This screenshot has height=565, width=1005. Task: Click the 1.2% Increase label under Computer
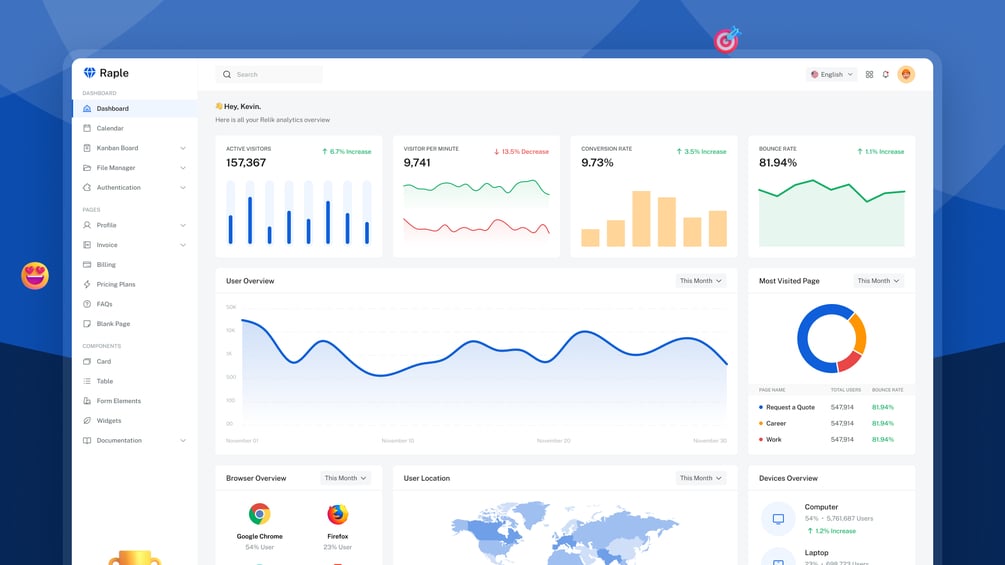pyautogui.click(x=831, y=531)
